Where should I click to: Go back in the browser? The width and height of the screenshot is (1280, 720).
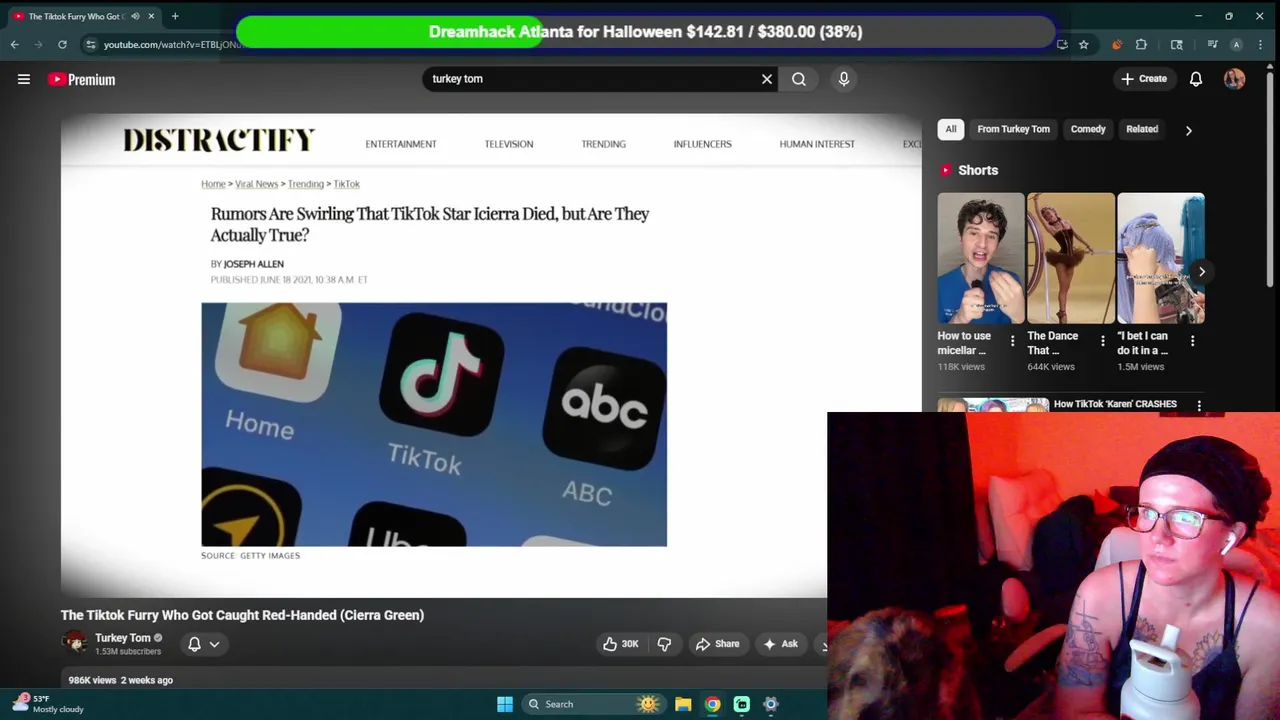[14, 44]
